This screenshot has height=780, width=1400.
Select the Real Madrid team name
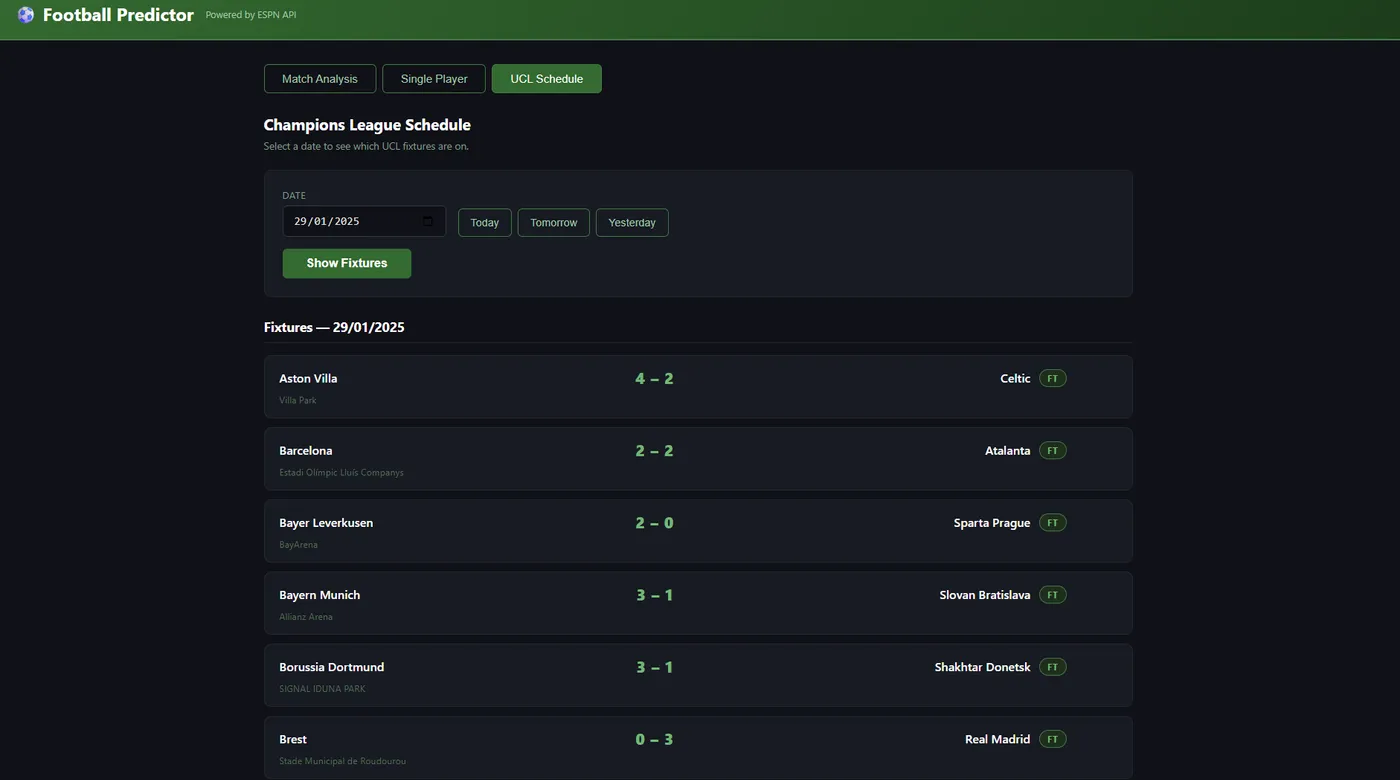(x=998, y=739)
